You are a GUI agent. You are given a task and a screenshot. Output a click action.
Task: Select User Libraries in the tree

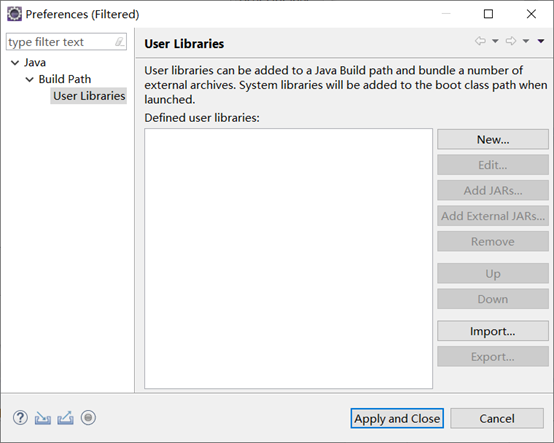click(89, 96)
